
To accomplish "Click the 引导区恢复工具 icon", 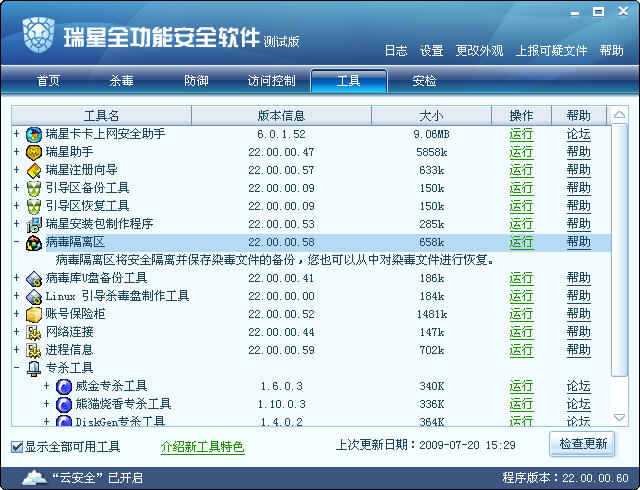I will point(34,206).
